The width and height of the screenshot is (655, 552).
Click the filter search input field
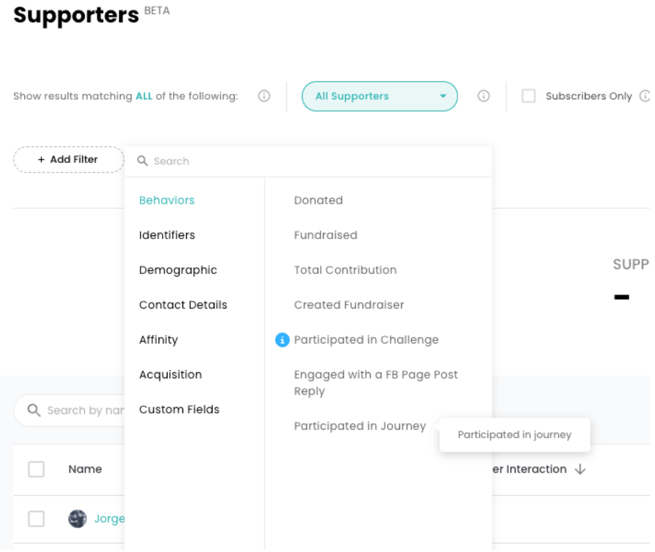310,161
